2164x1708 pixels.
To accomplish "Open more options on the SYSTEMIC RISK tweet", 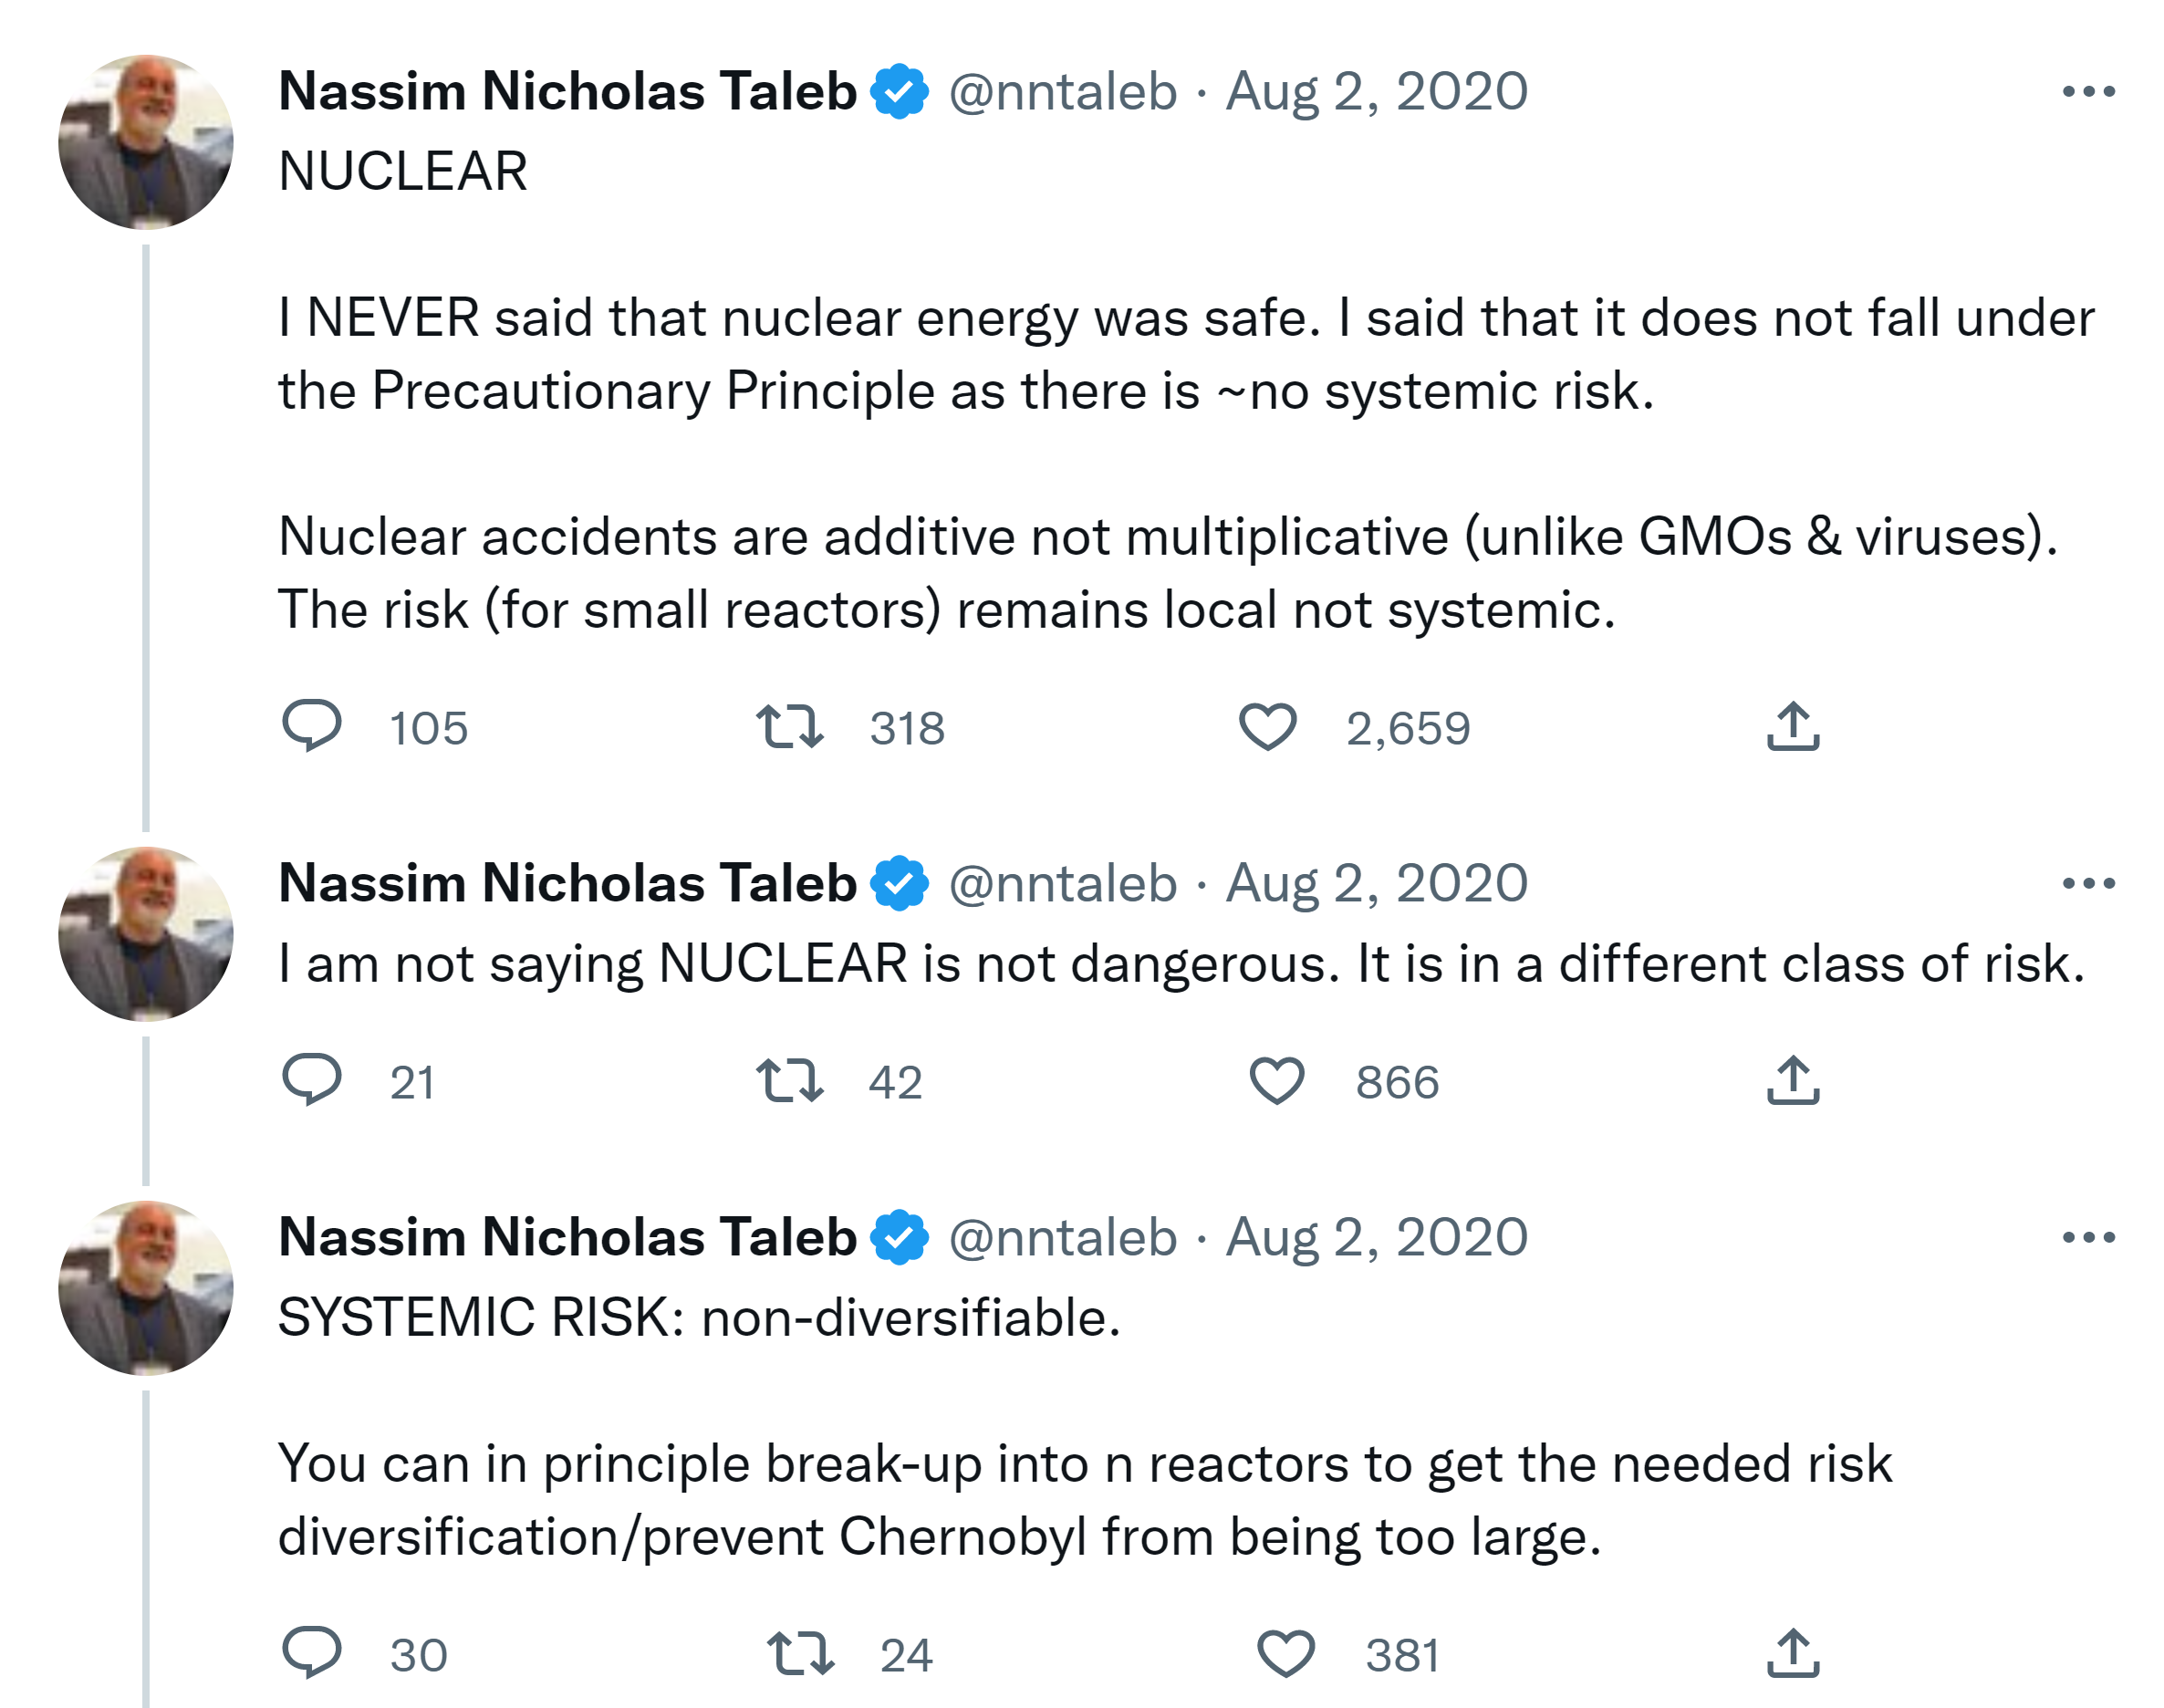I will coord(2088,1238).
